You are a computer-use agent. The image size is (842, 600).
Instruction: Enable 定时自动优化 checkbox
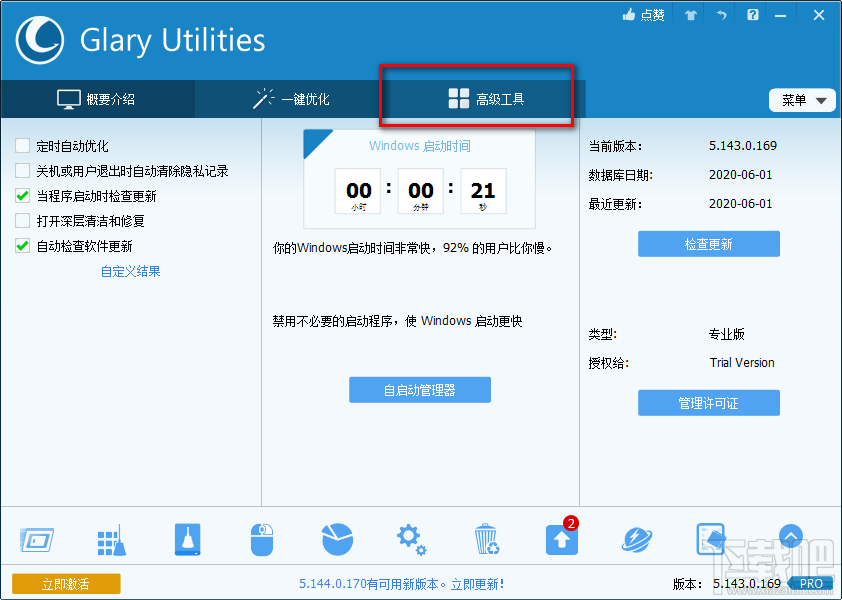pyautogui.click(x=22, y=145)
